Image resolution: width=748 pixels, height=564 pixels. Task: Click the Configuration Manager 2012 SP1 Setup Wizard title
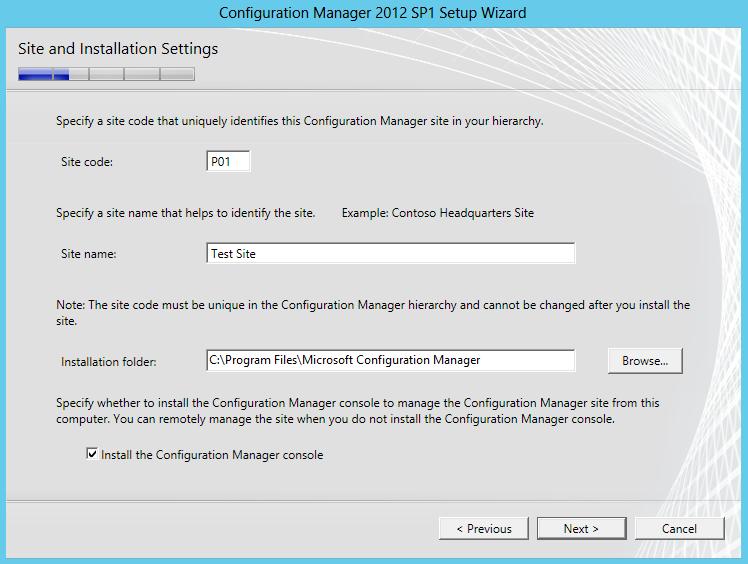pos(373,13)
